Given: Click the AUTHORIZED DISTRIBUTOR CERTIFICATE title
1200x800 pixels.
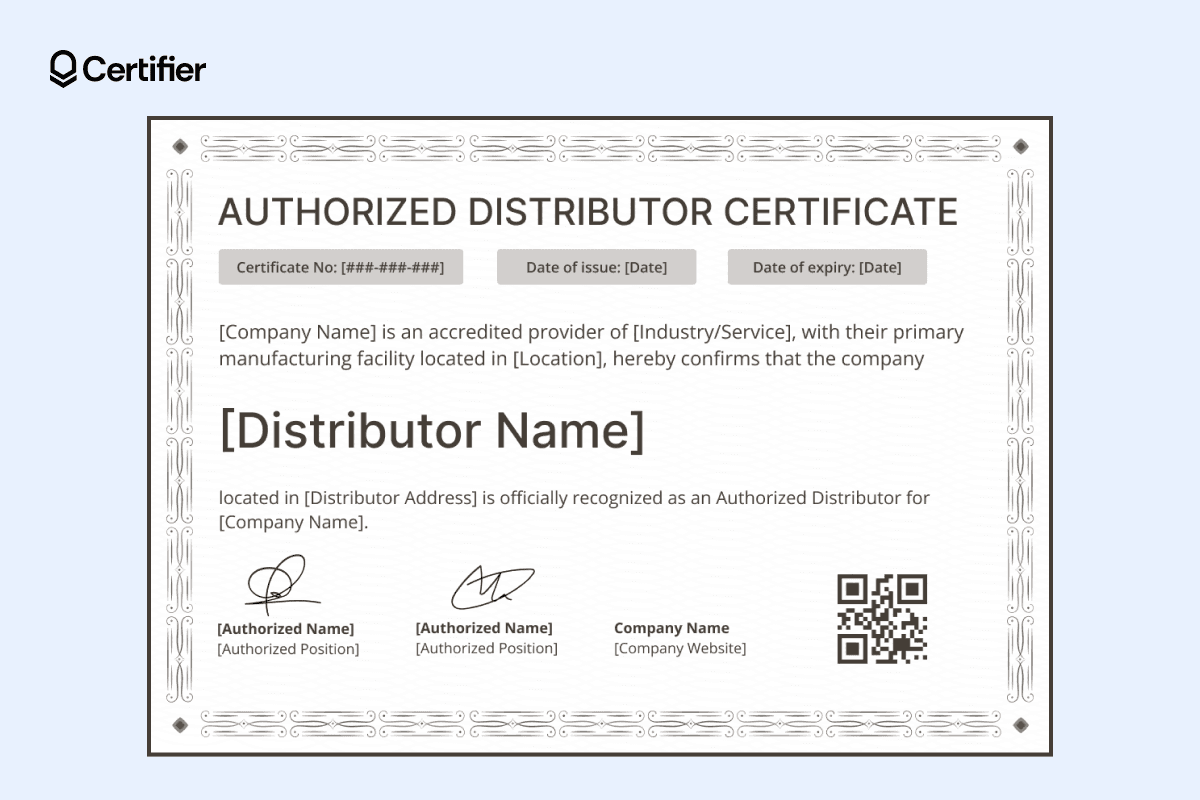Looking at the screenshot, I should coord(589,211).
